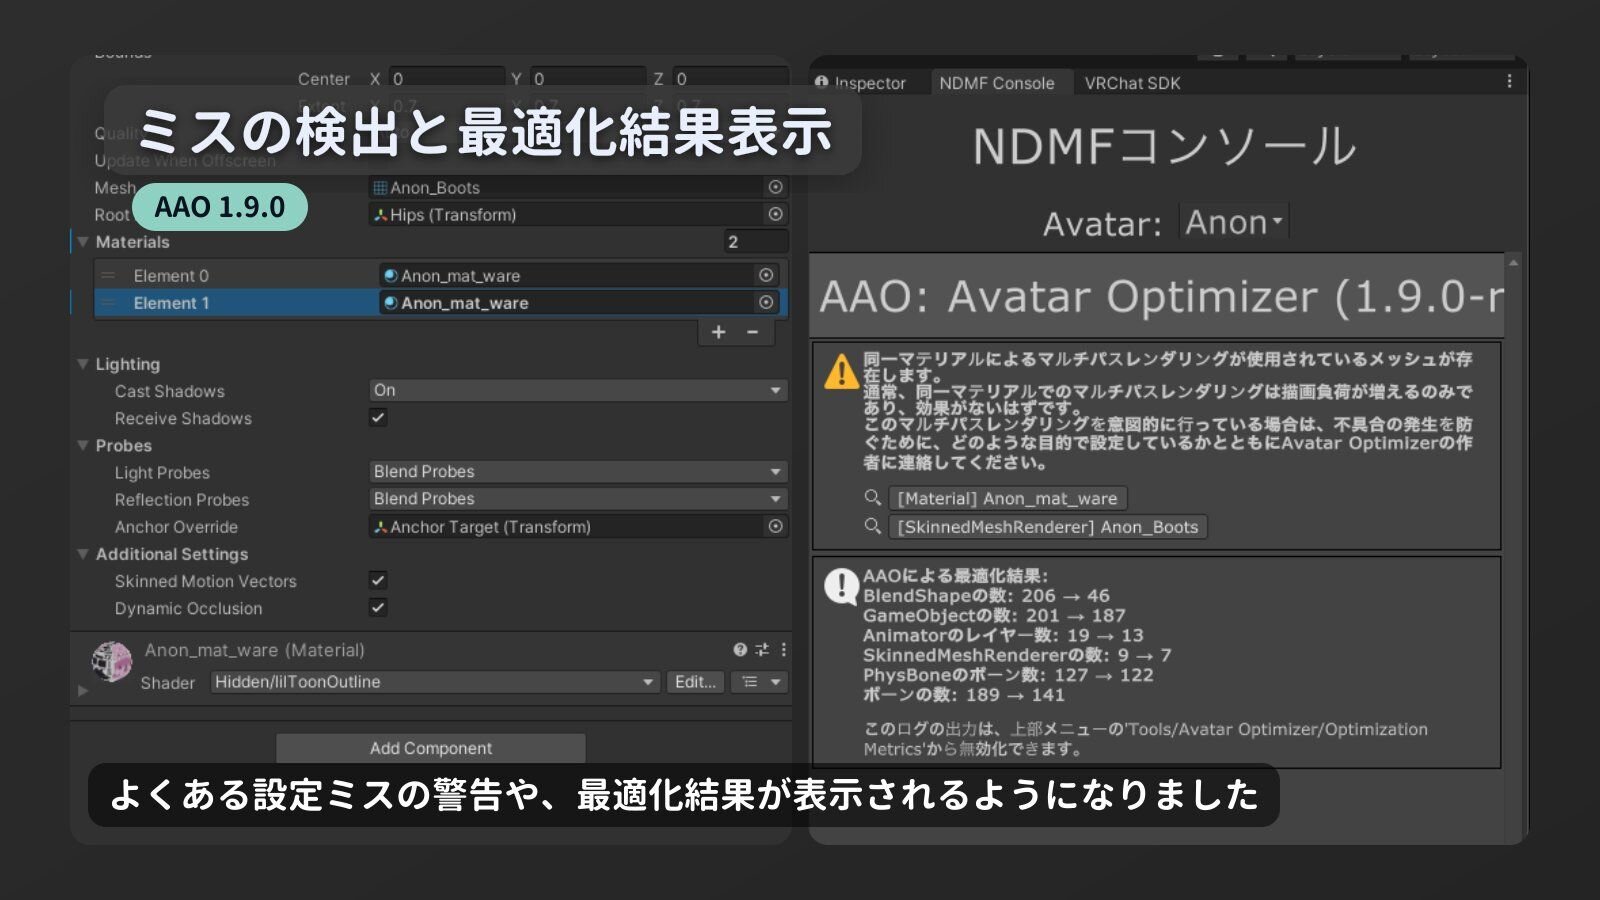This screenshot has width=1600, height=900.
Task: Switch to the VRChat SDK tab
Action: (x=1132, y=83)
